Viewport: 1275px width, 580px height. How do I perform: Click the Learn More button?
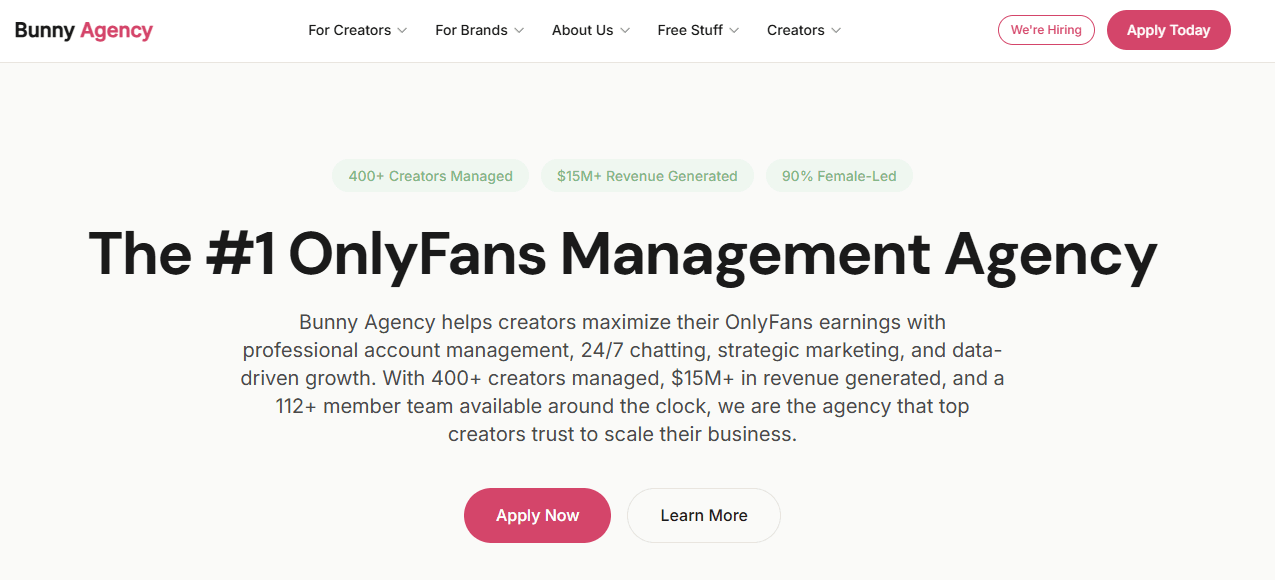pos(704,516)
